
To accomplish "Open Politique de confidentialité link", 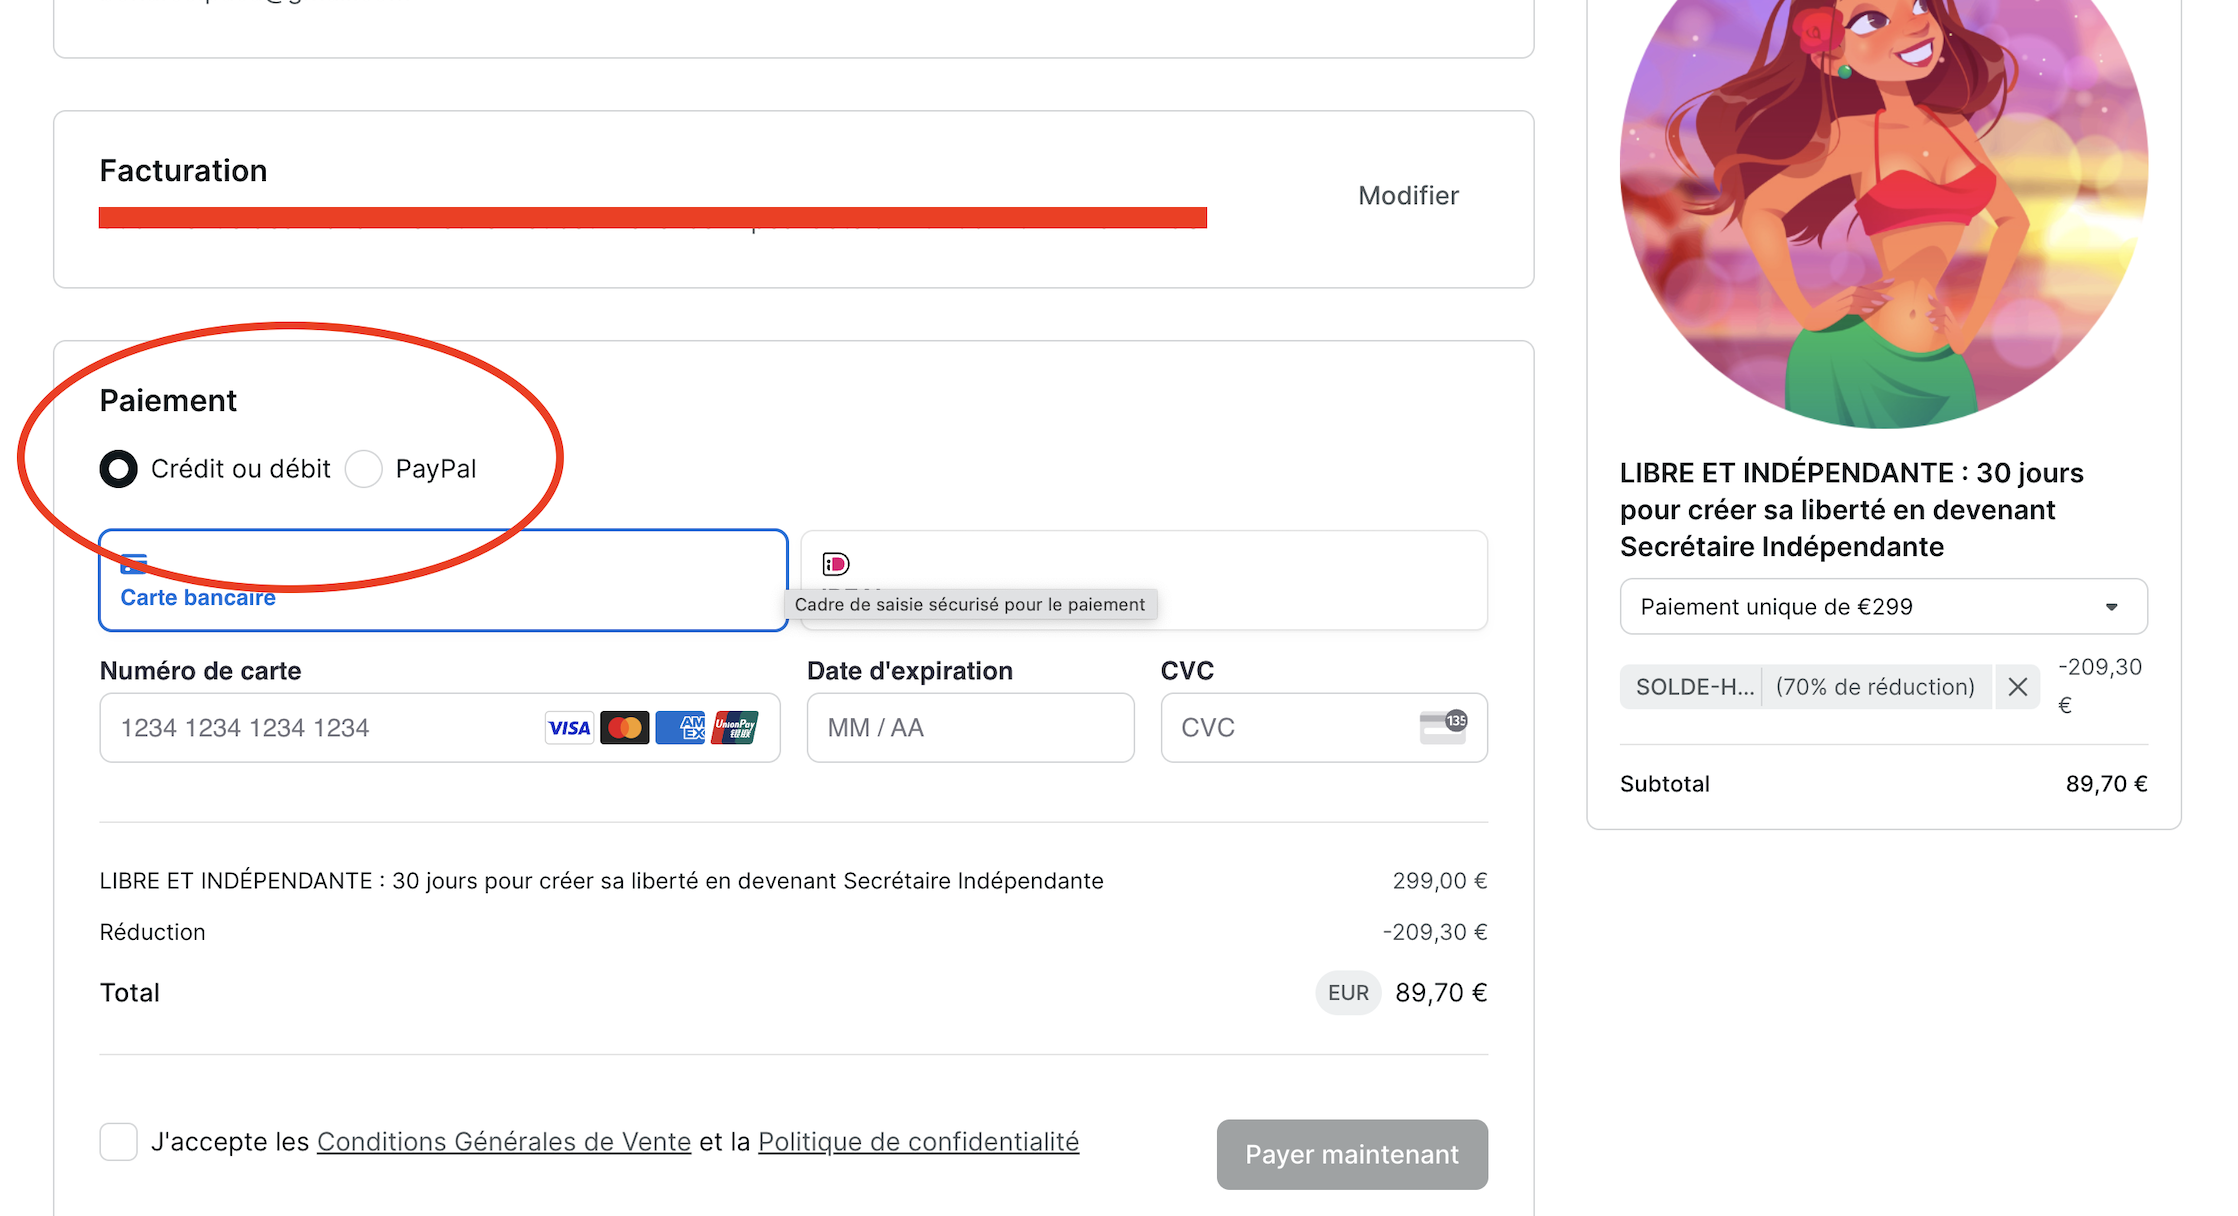I will pos(919,1142).
